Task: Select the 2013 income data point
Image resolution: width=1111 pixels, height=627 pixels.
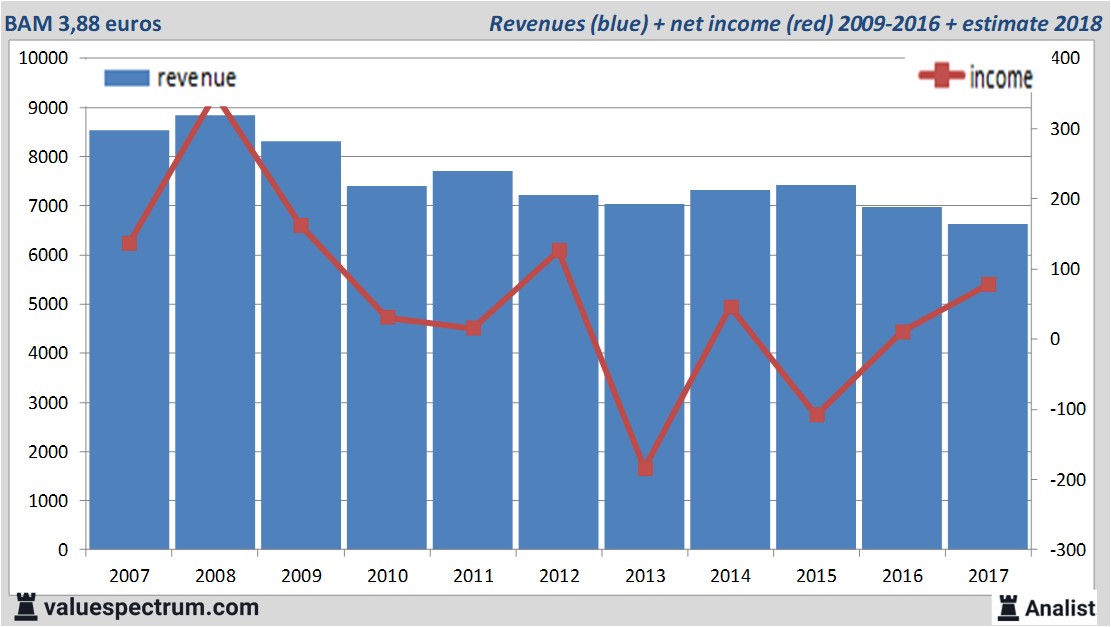Action: click(645, 467)
